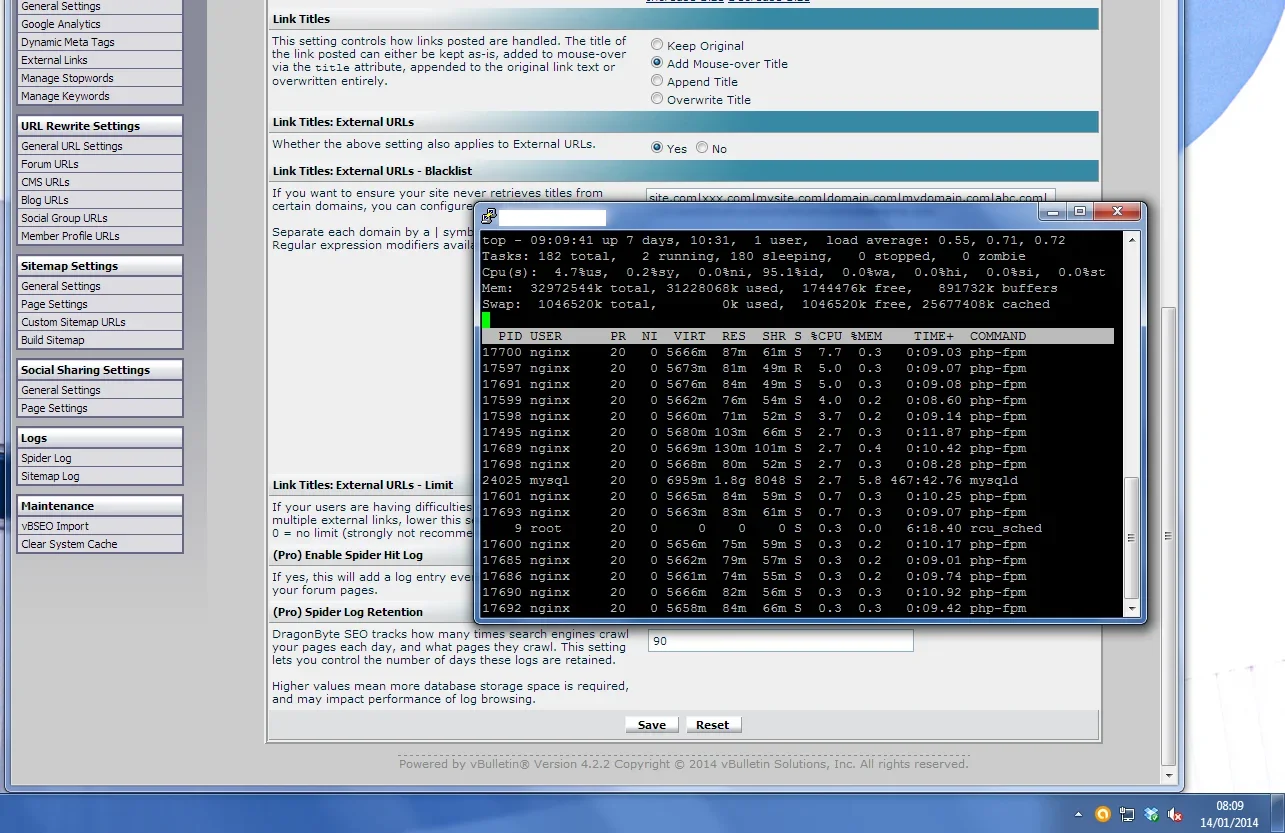The height and width of the screenshot is (833, 1285).
Task: Click the URL Rewrite Settings sidebar header
Action: pyautogui.click(x=100, y=126)
